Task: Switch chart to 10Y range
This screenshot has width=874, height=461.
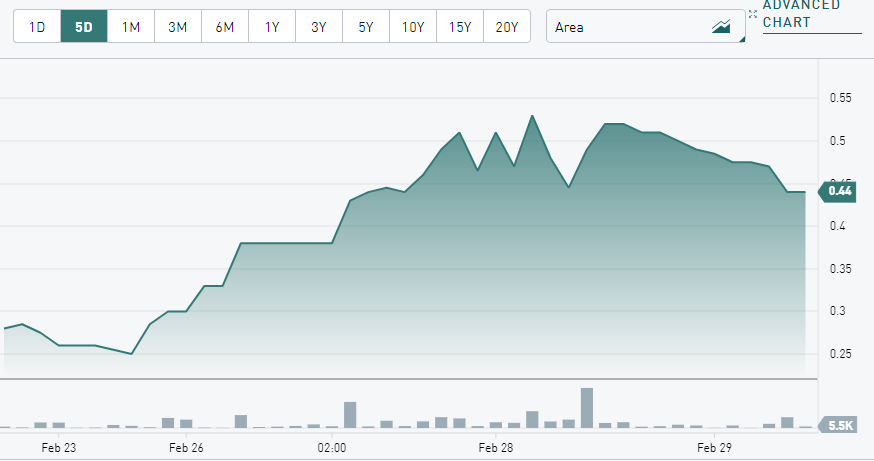Action: (412, 26)
